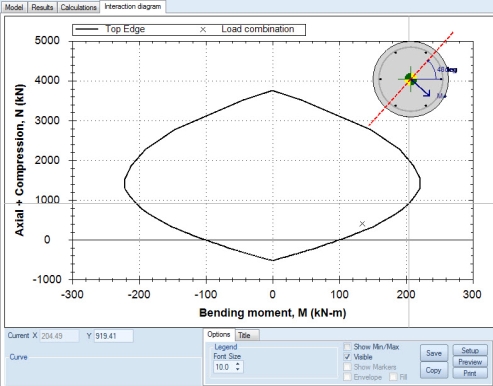The width and height of the screenshot is (493, 386).
Task: Open the Results tab
Action: coord(42,7)
